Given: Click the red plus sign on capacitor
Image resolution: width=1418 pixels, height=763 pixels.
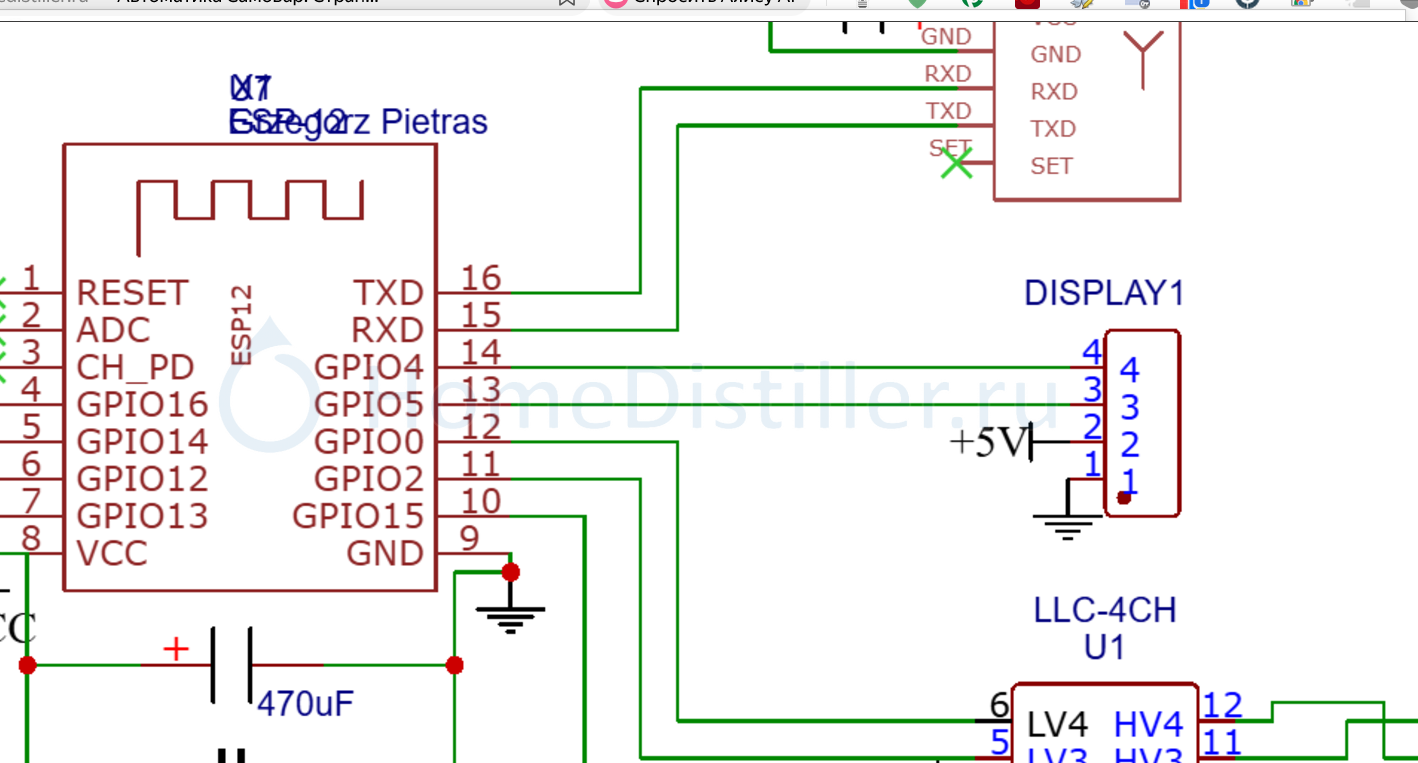Looking at the screenshot, I should (x=176, y=649).
